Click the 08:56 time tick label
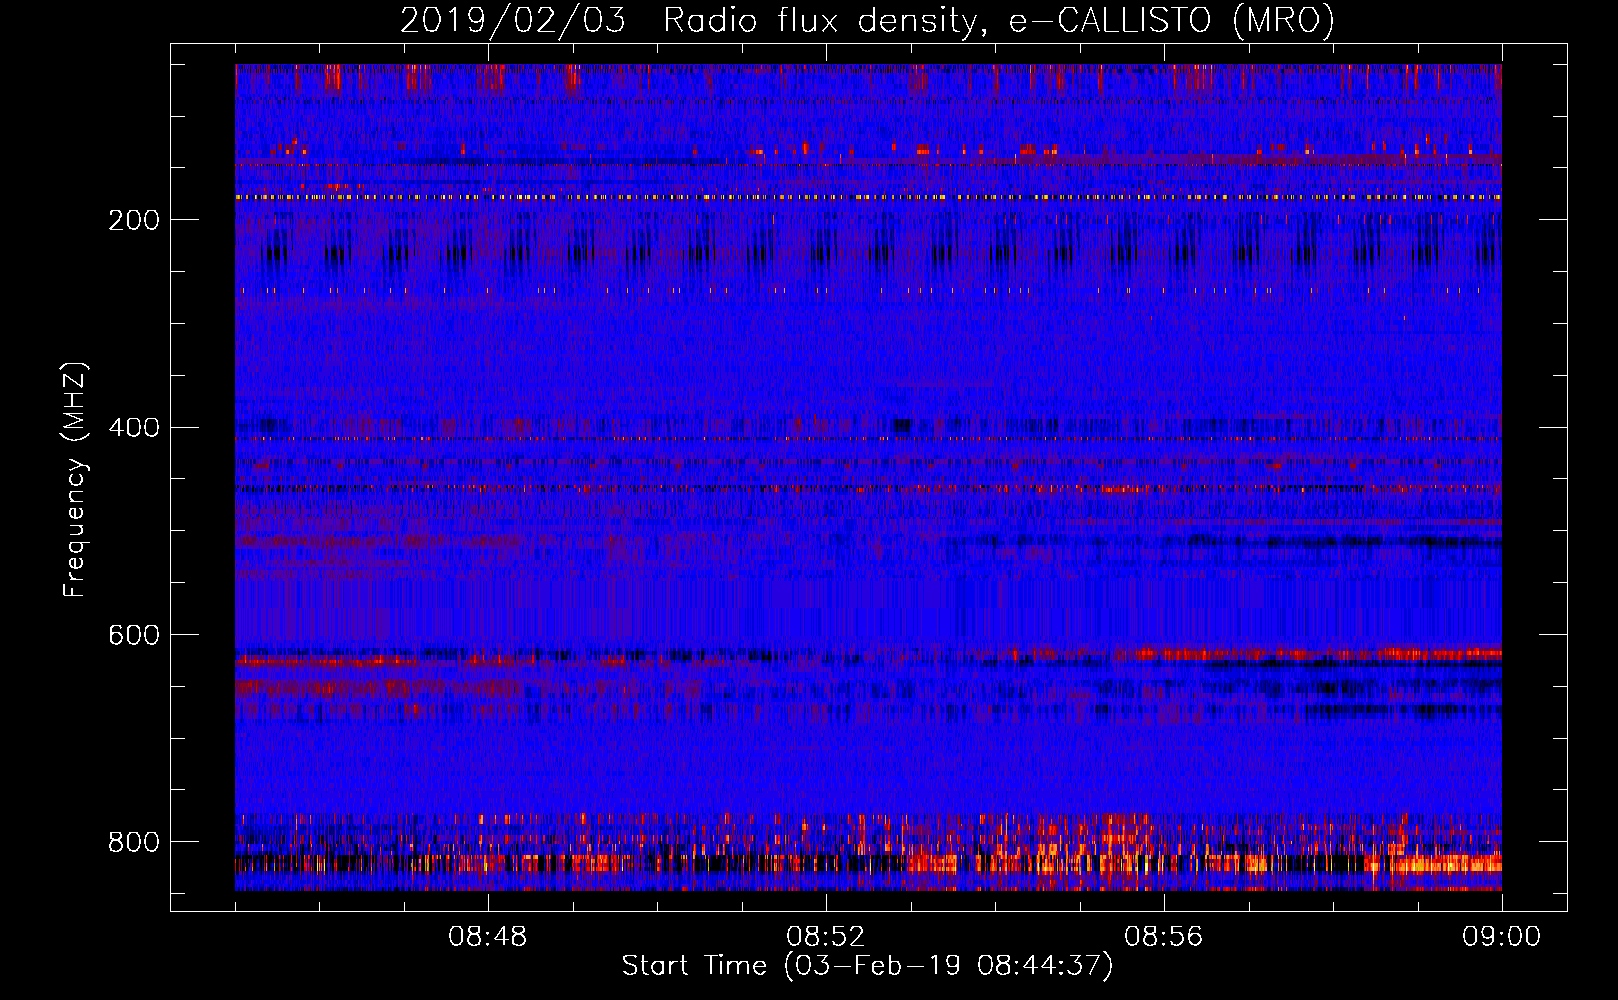The image size is (1618, 1000). pyautogui.click(x=1163, y=937)
